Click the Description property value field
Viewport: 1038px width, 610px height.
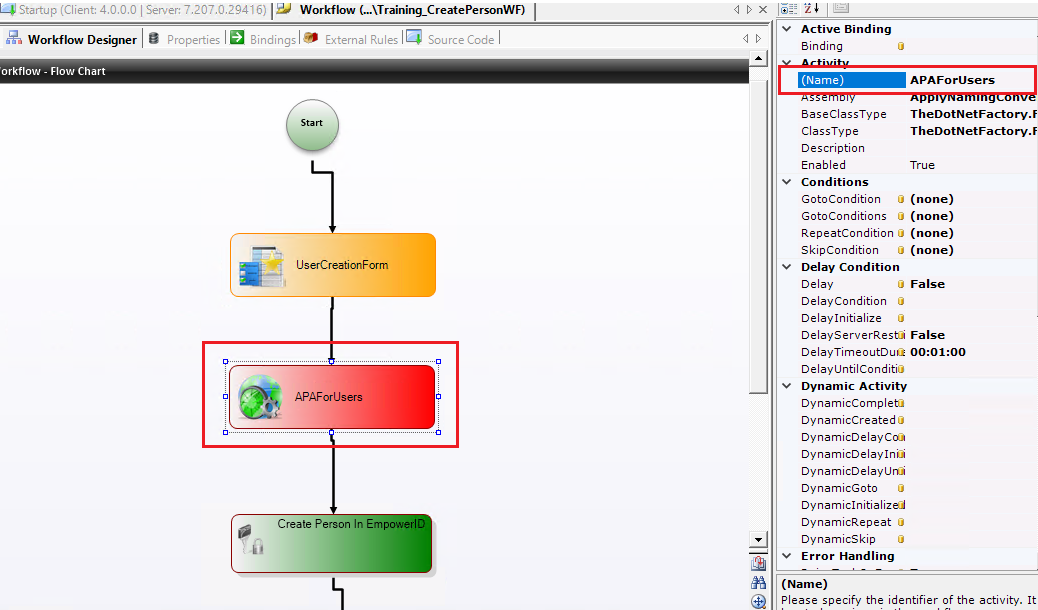(972, 148)
